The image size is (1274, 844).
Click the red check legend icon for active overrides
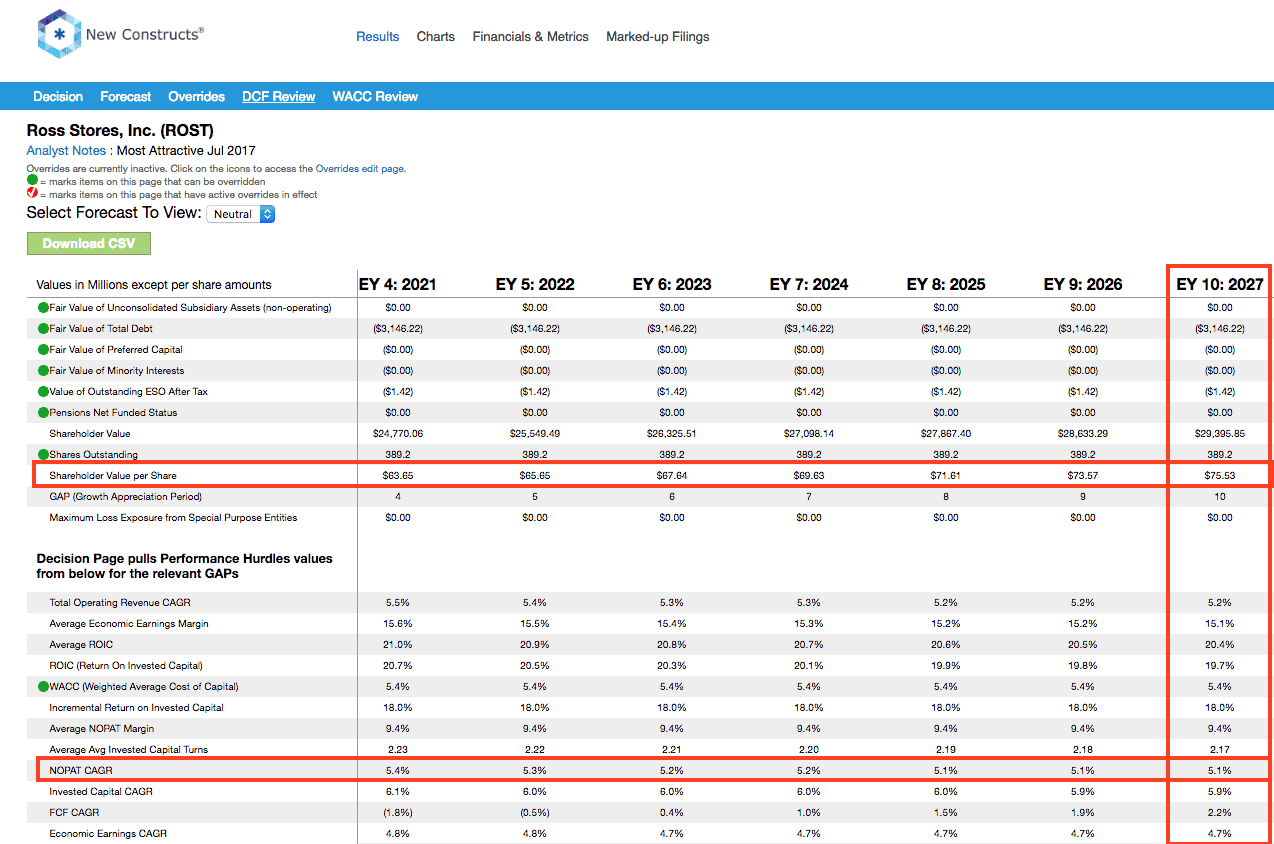click(32, 194)
